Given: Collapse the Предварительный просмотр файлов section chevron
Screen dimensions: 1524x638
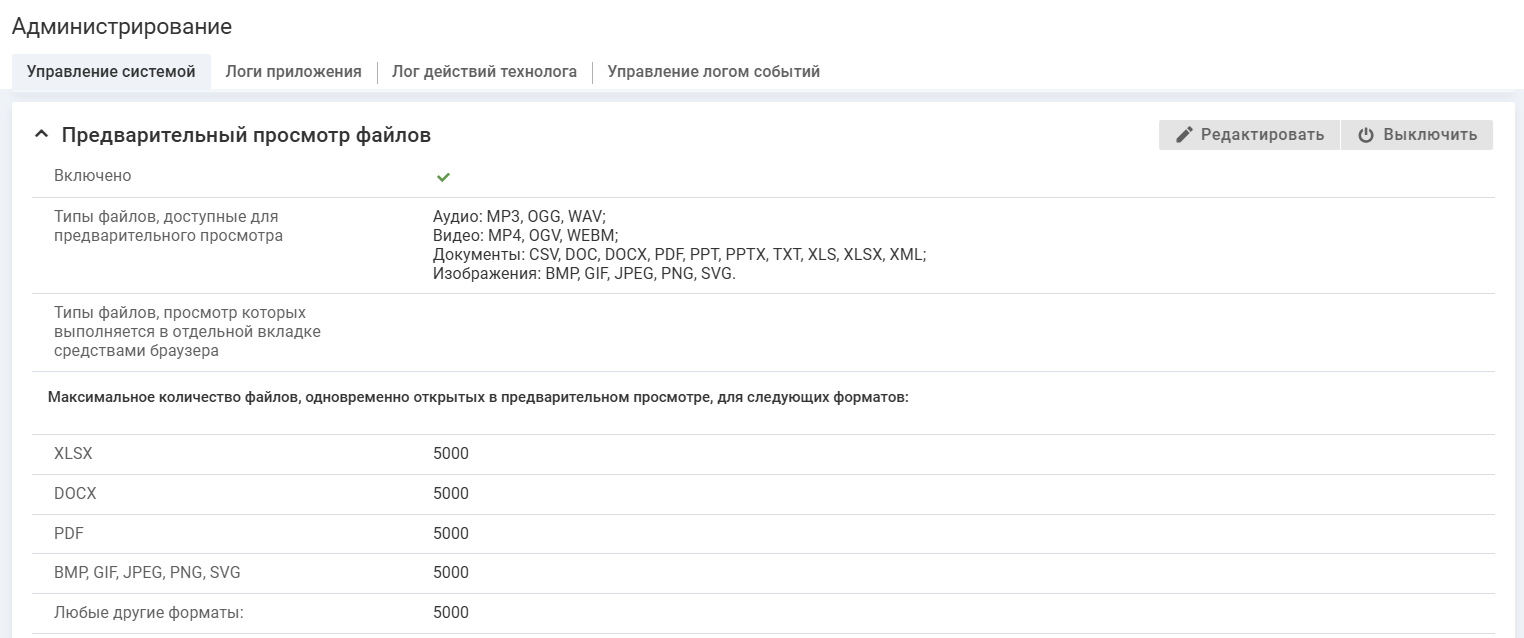Looking at the screenshot, I should (x=41, y=134).
